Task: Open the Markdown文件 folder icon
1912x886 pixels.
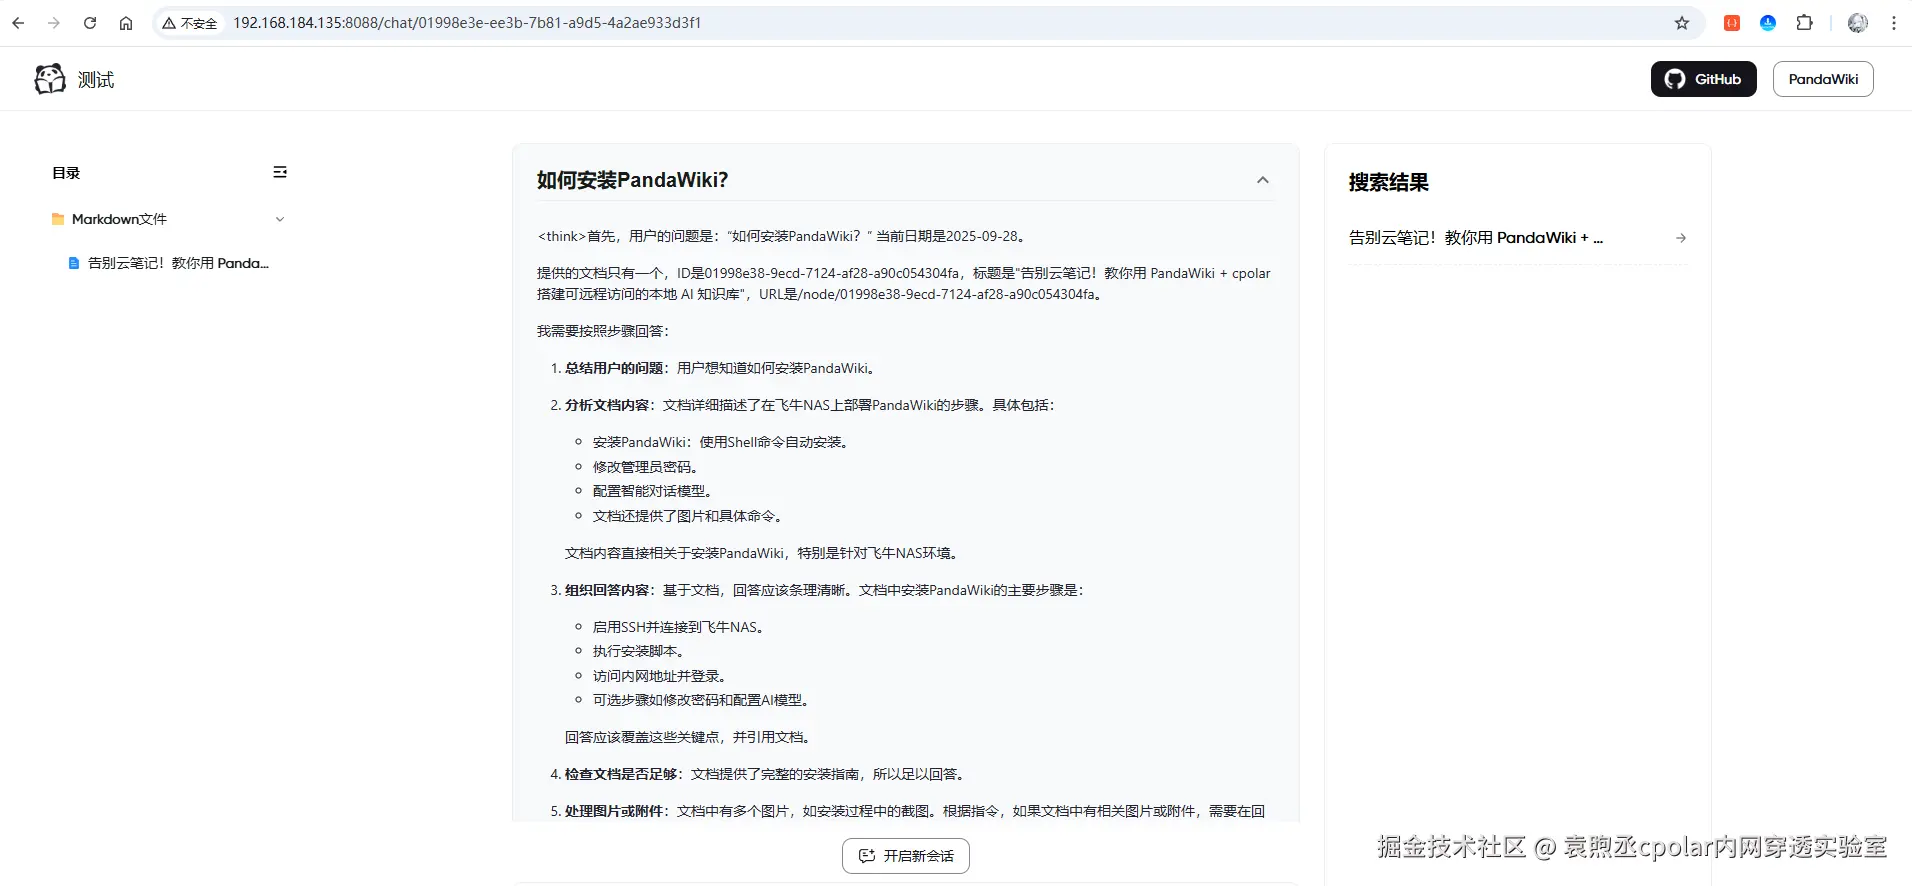Action: tap(58, 219)
